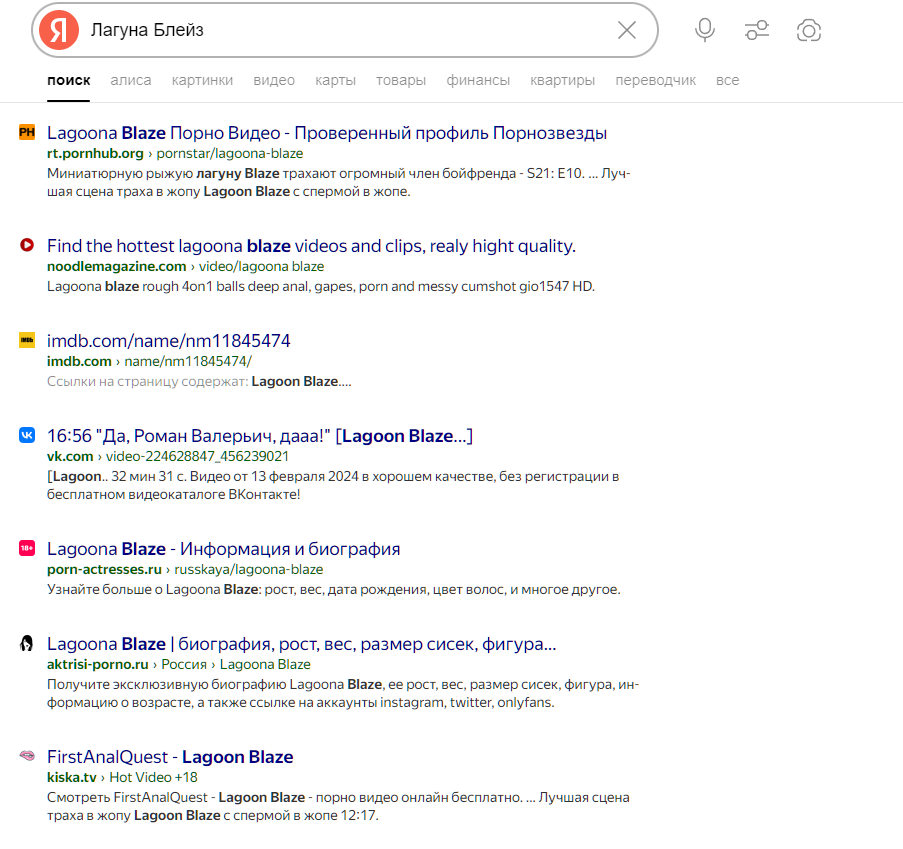The height and width of the screenshot is (849, 903).
Task: Open the финансы tab
Action: pyautogui.click(x=478, y=80)
